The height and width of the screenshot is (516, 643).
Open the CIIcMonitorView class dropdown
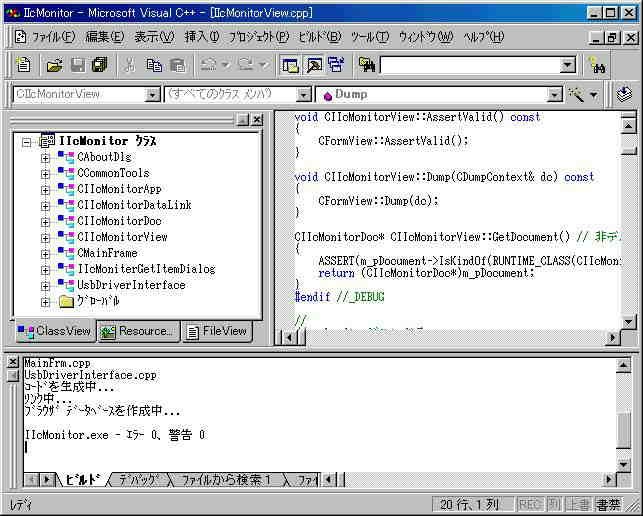[153, 94]
